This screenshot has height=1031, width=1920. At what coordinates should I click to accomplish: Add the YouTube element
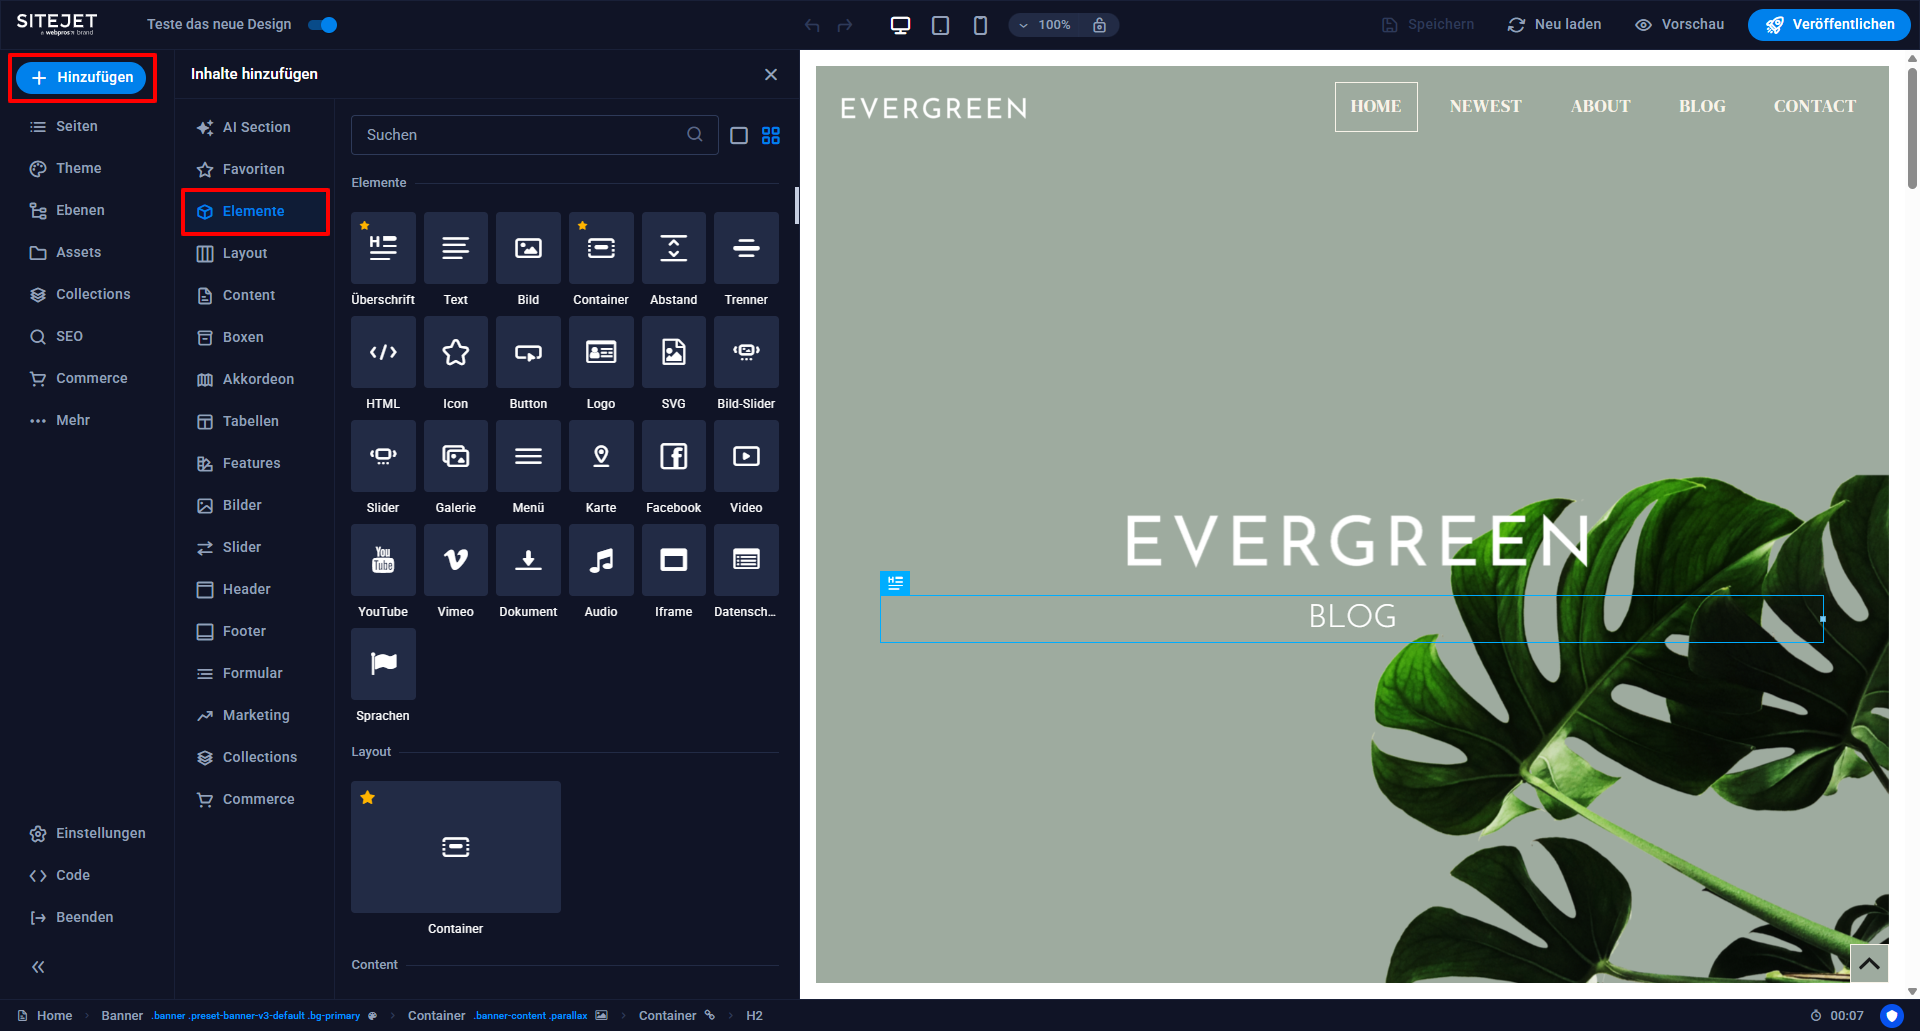pos(383,560)
